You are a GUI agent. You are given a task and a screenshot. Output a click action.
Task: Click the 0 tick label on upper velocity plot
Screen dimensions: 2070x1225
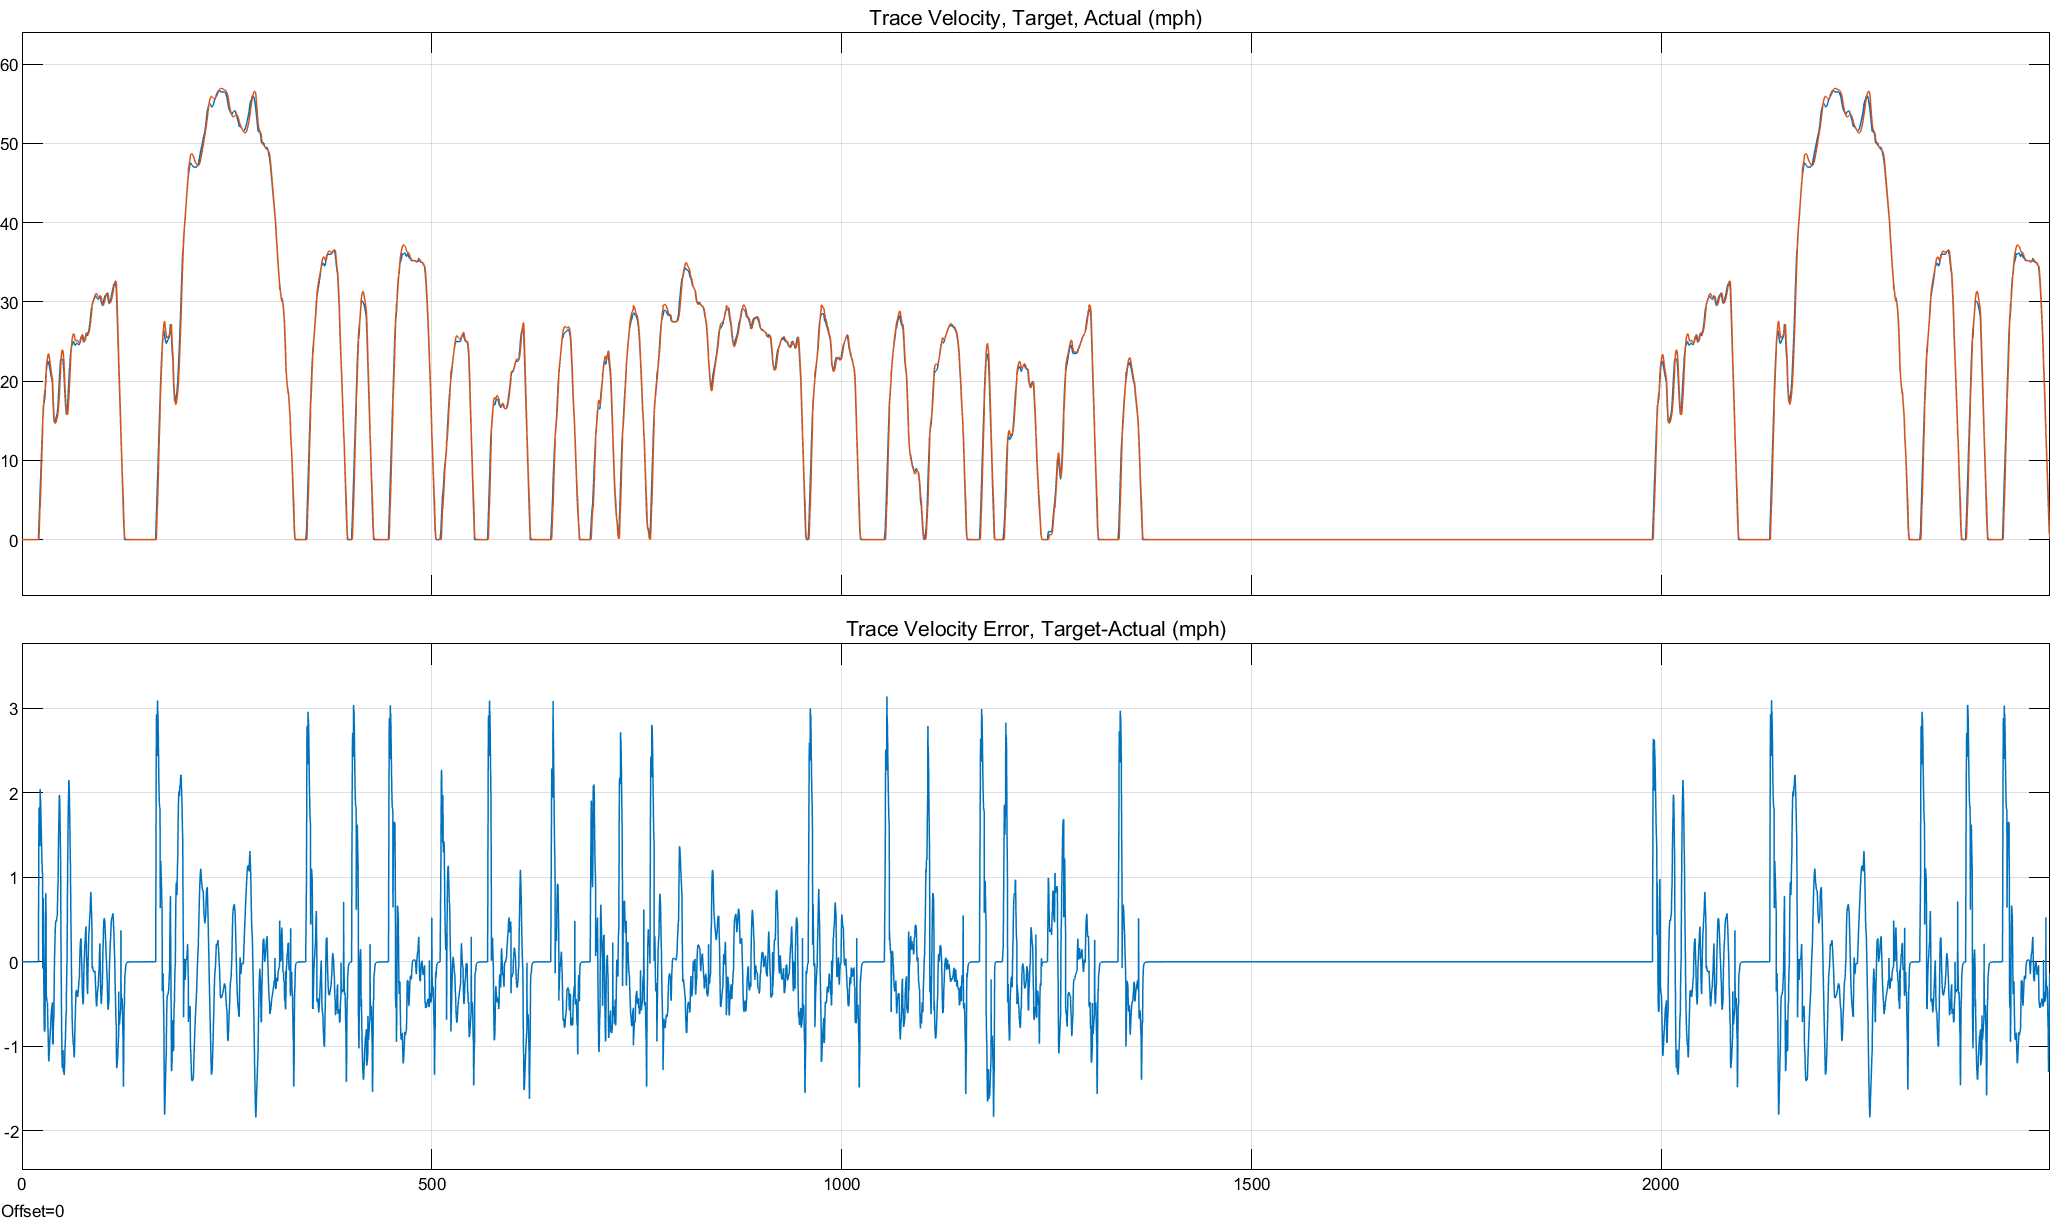tap(13, 541)
